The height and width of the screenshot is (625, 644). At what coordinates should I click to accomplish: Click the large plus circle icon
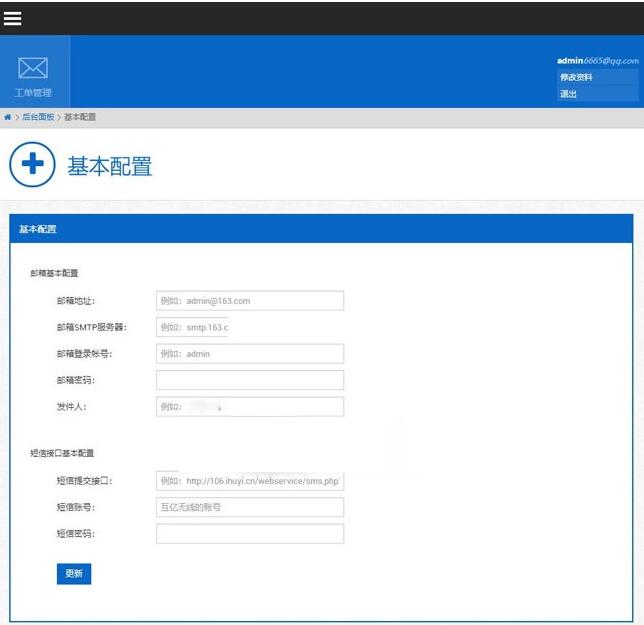[x=32, y=164]
